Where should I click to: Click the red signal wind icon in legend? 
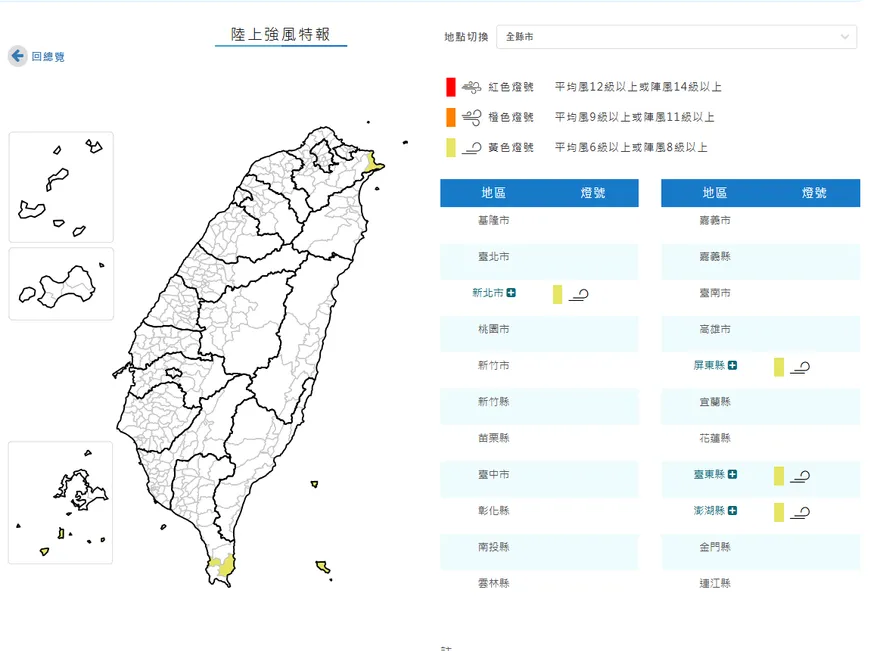point(472,87)
